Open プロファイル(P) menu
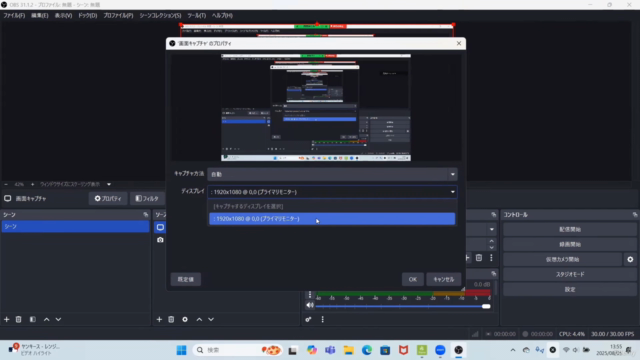Screen dimensions: 640x360 (118, 16)
